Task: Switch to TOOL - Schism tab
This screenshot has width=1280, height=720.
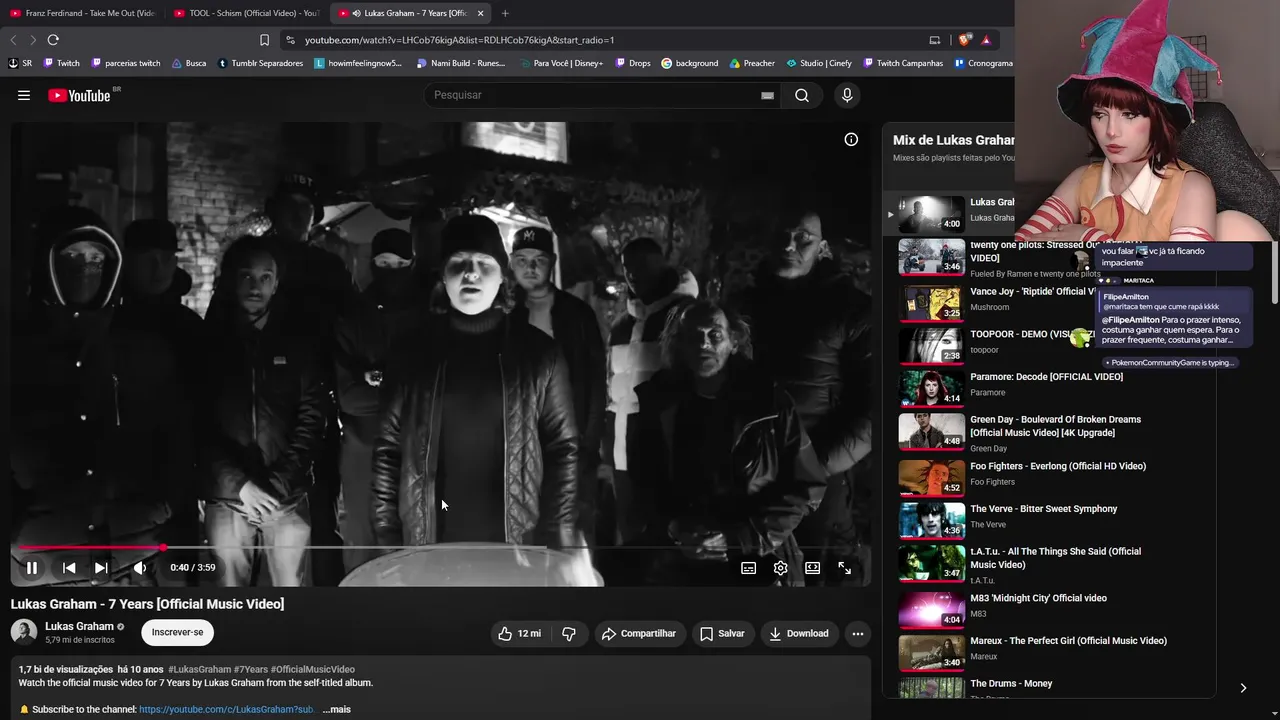Action: point(246,13)
